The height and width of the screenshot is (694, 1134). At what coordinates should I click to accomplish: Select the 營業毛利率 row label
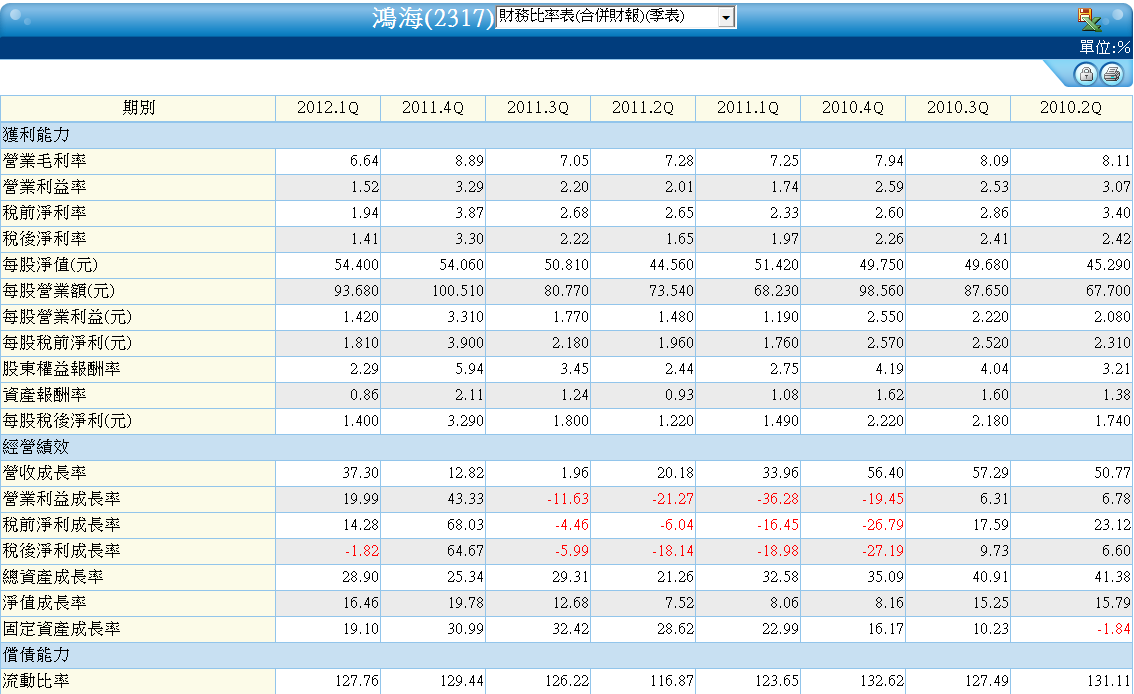point(45,160)
